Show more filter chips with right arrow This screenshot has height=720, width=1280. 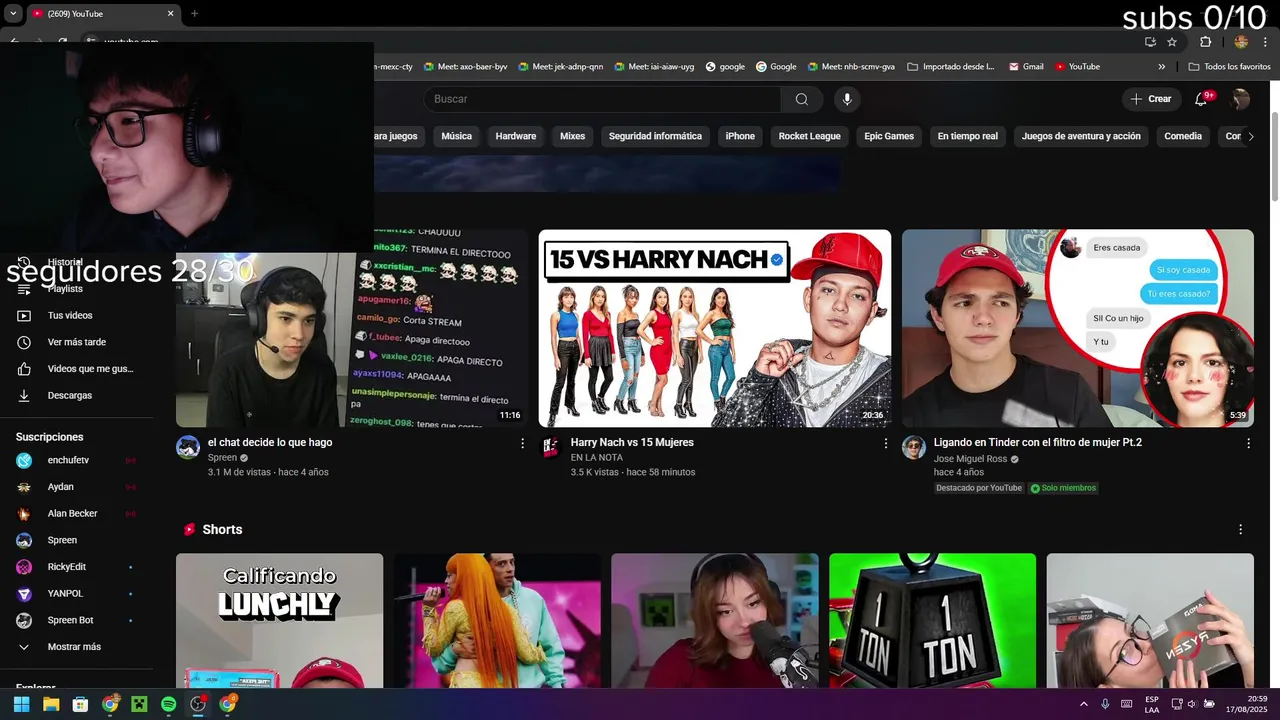1250,137
